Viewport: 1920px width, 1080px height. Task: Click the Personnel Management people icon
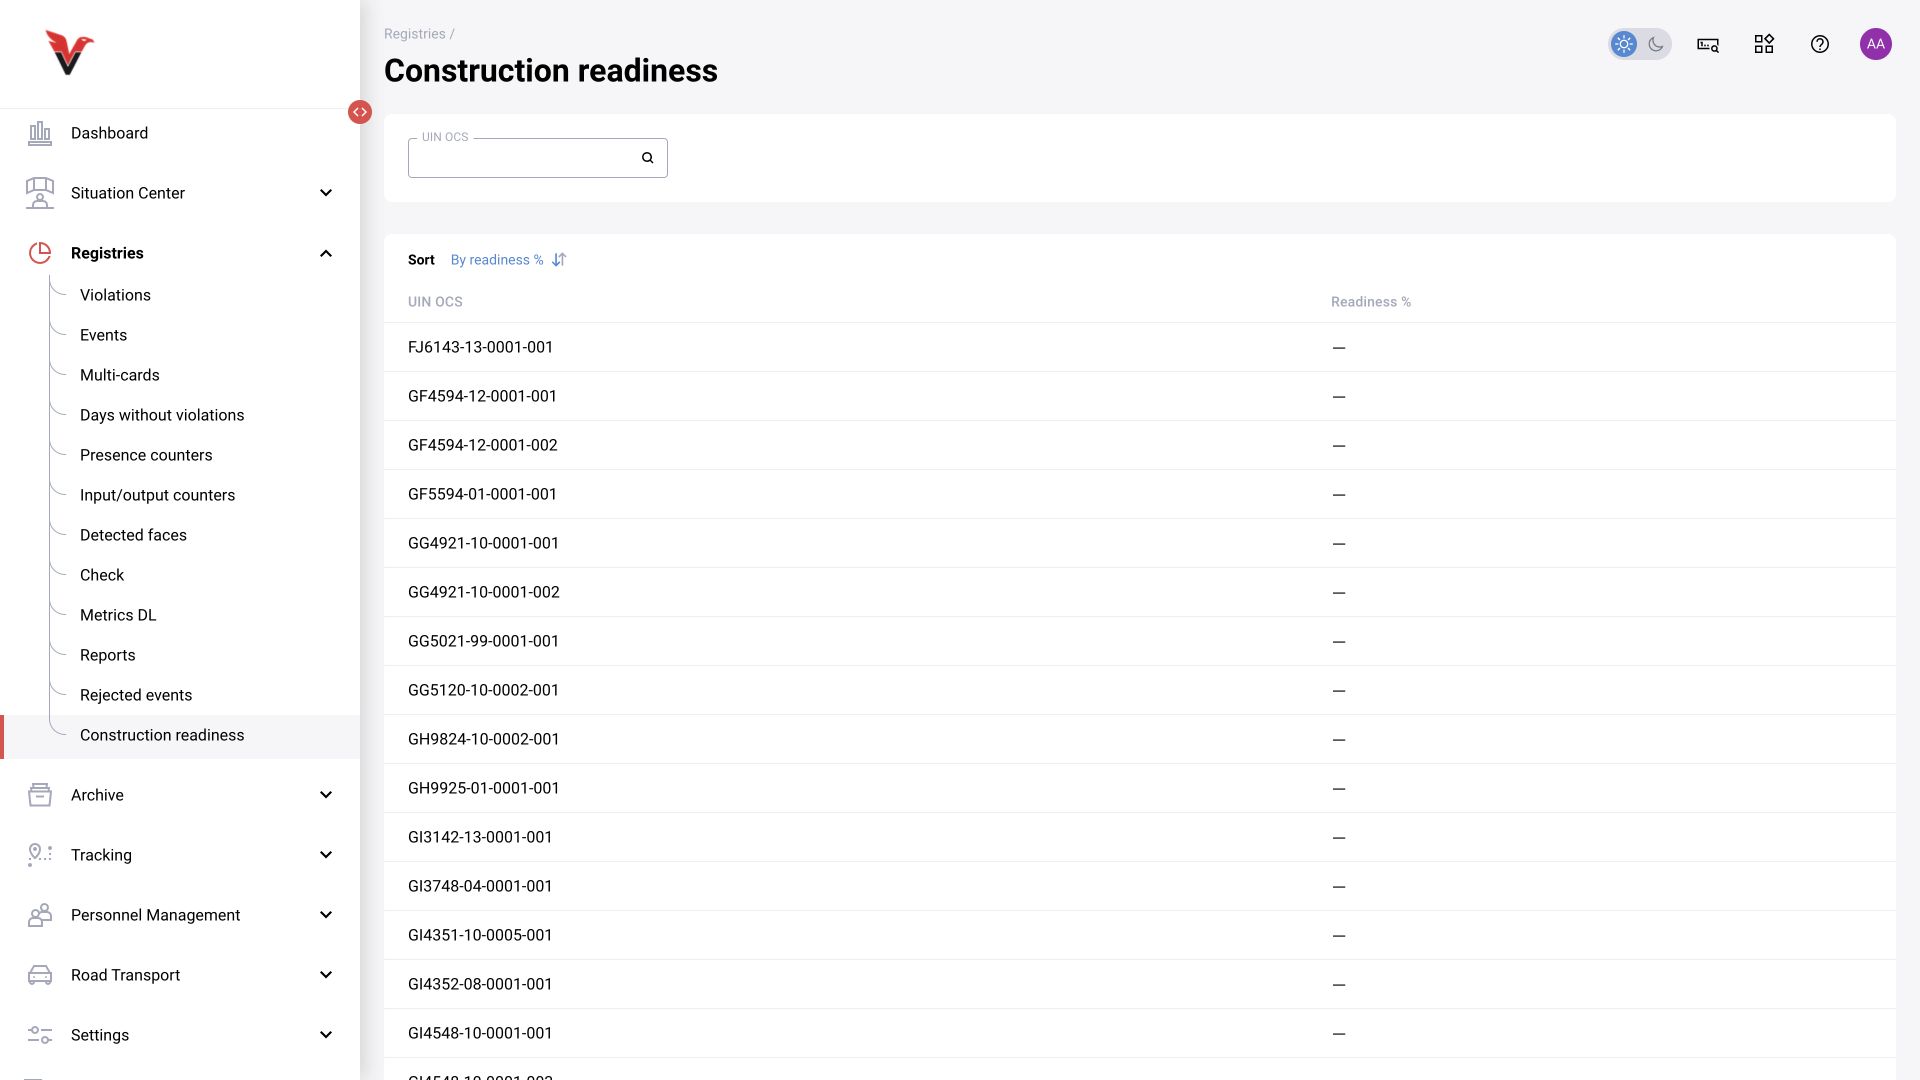(x=40, y=915)
